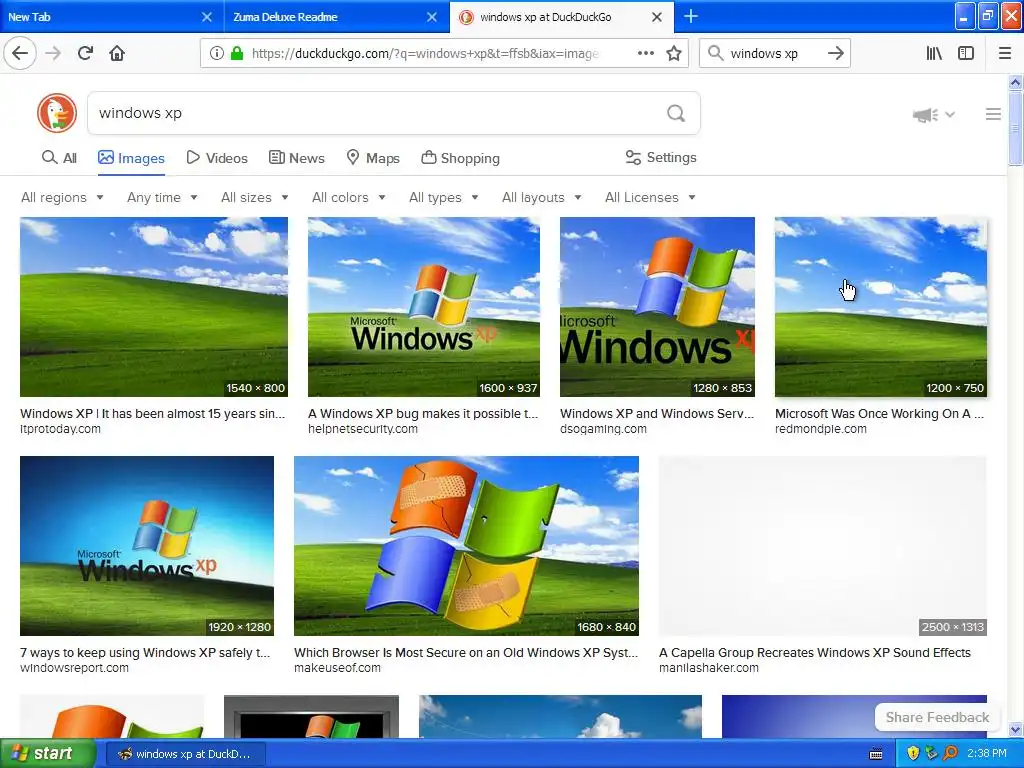Close the Zuma Deluxe Readme tab
The width and height of the screenshot is (1024, 768).
click(x=432, y=17)
